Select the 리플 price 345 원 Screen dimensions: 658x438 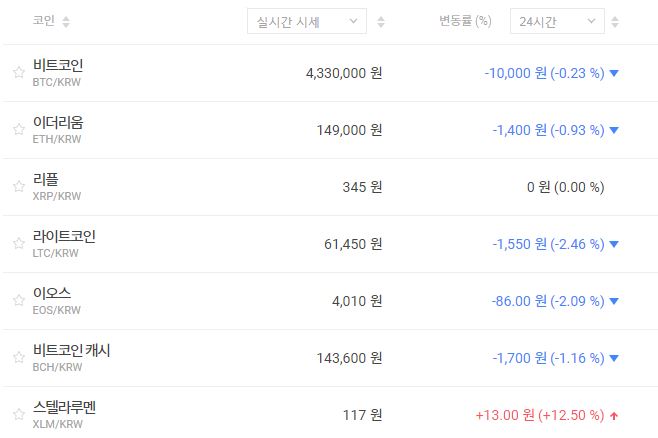coord(363,187)
